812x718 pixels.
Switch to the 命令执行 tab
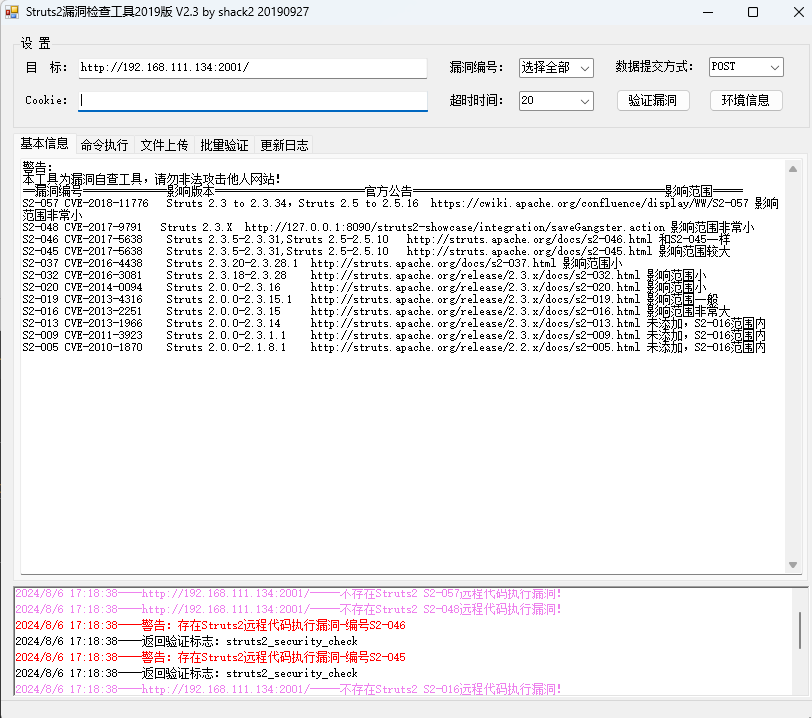pyautogui.click(x=104, y=145)
